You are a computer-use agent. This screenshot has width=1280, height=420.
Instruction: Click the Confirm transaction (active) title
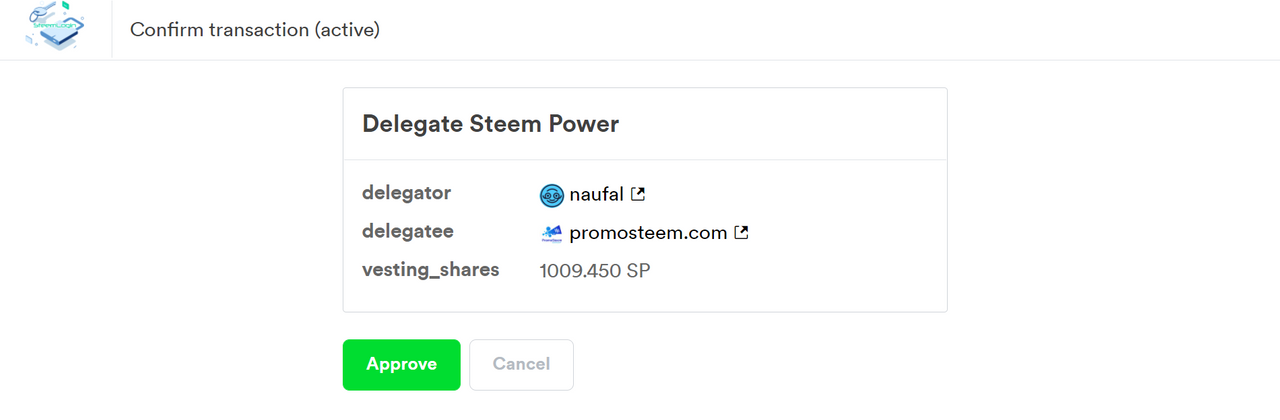(x=255, y=30)
